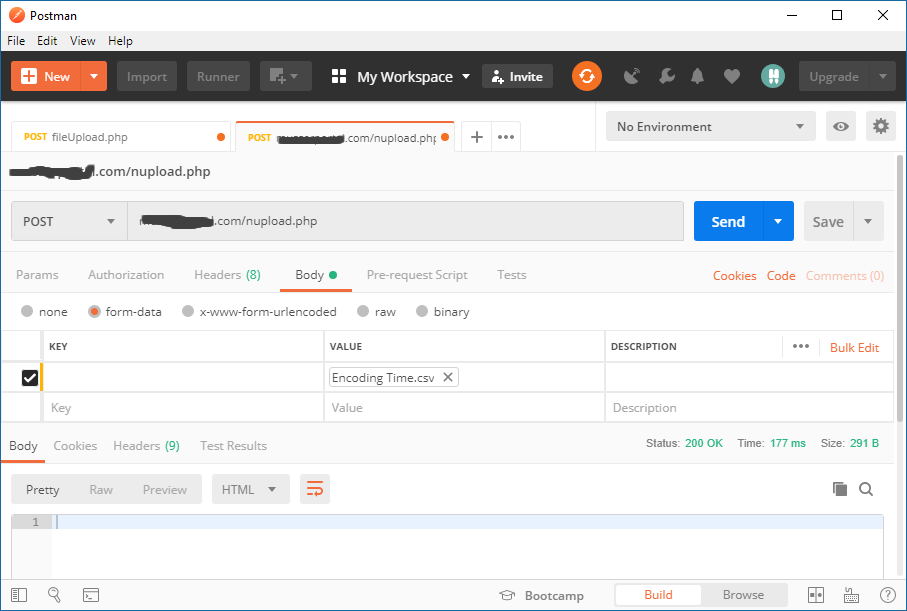The height and width of the screenshot is (611, 907).
Task: Send the request
Action: pos(728,221)
